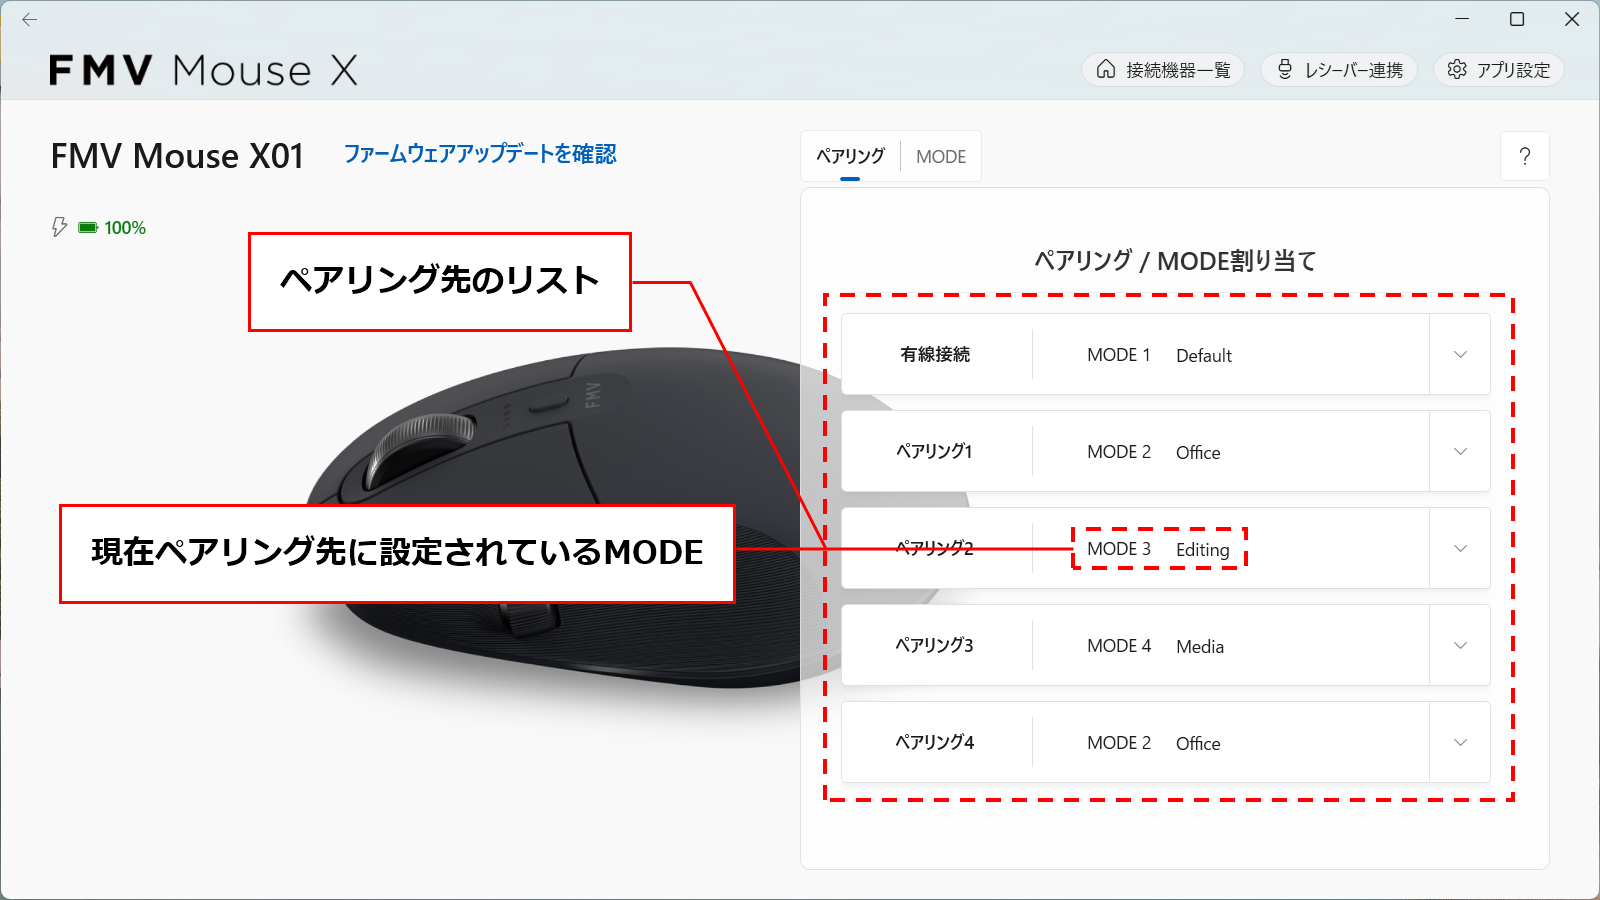Click the charging lightning bolt icon
The width and height of the screenshot is (1600, 900).
(x=59, y=227)
